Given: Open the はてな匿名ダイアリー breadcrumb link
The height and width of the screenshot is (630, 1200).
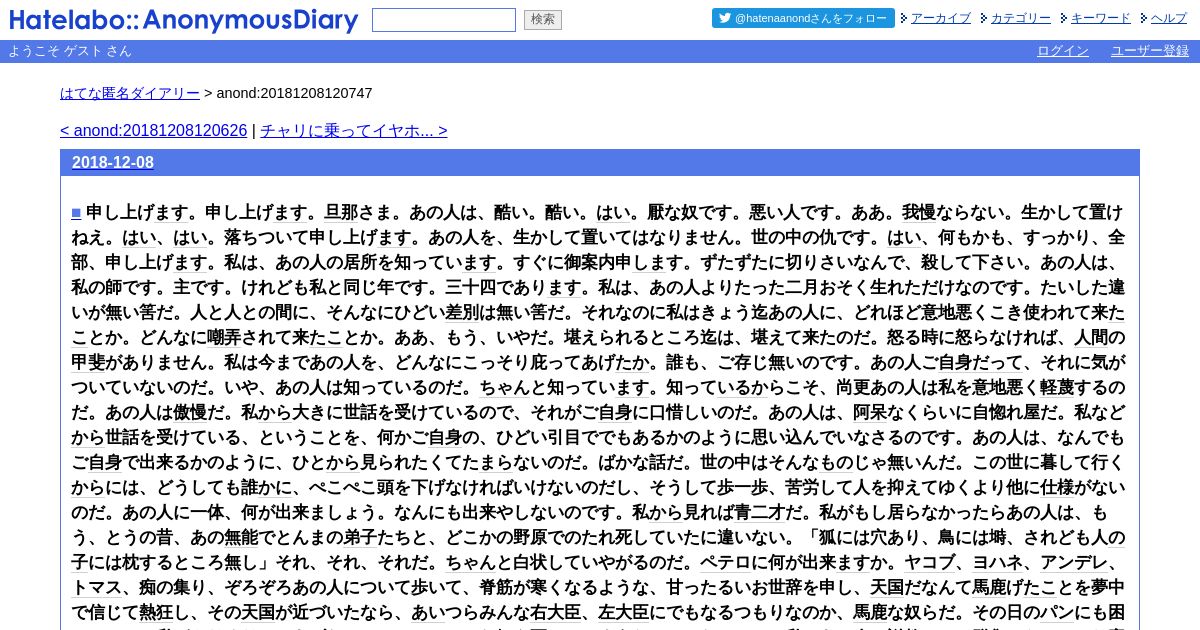Looking at the screenshot, I should point(130,93).
